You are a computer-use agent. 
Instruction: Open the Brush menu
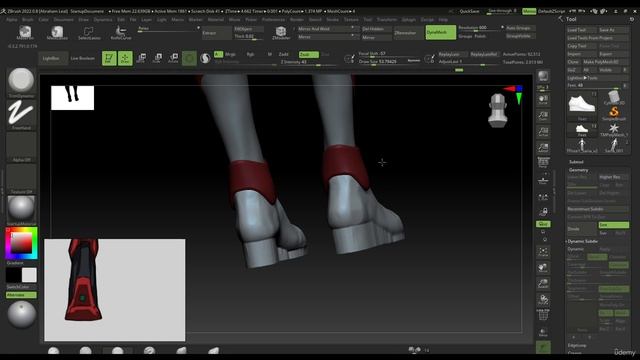tap(28, 20)
